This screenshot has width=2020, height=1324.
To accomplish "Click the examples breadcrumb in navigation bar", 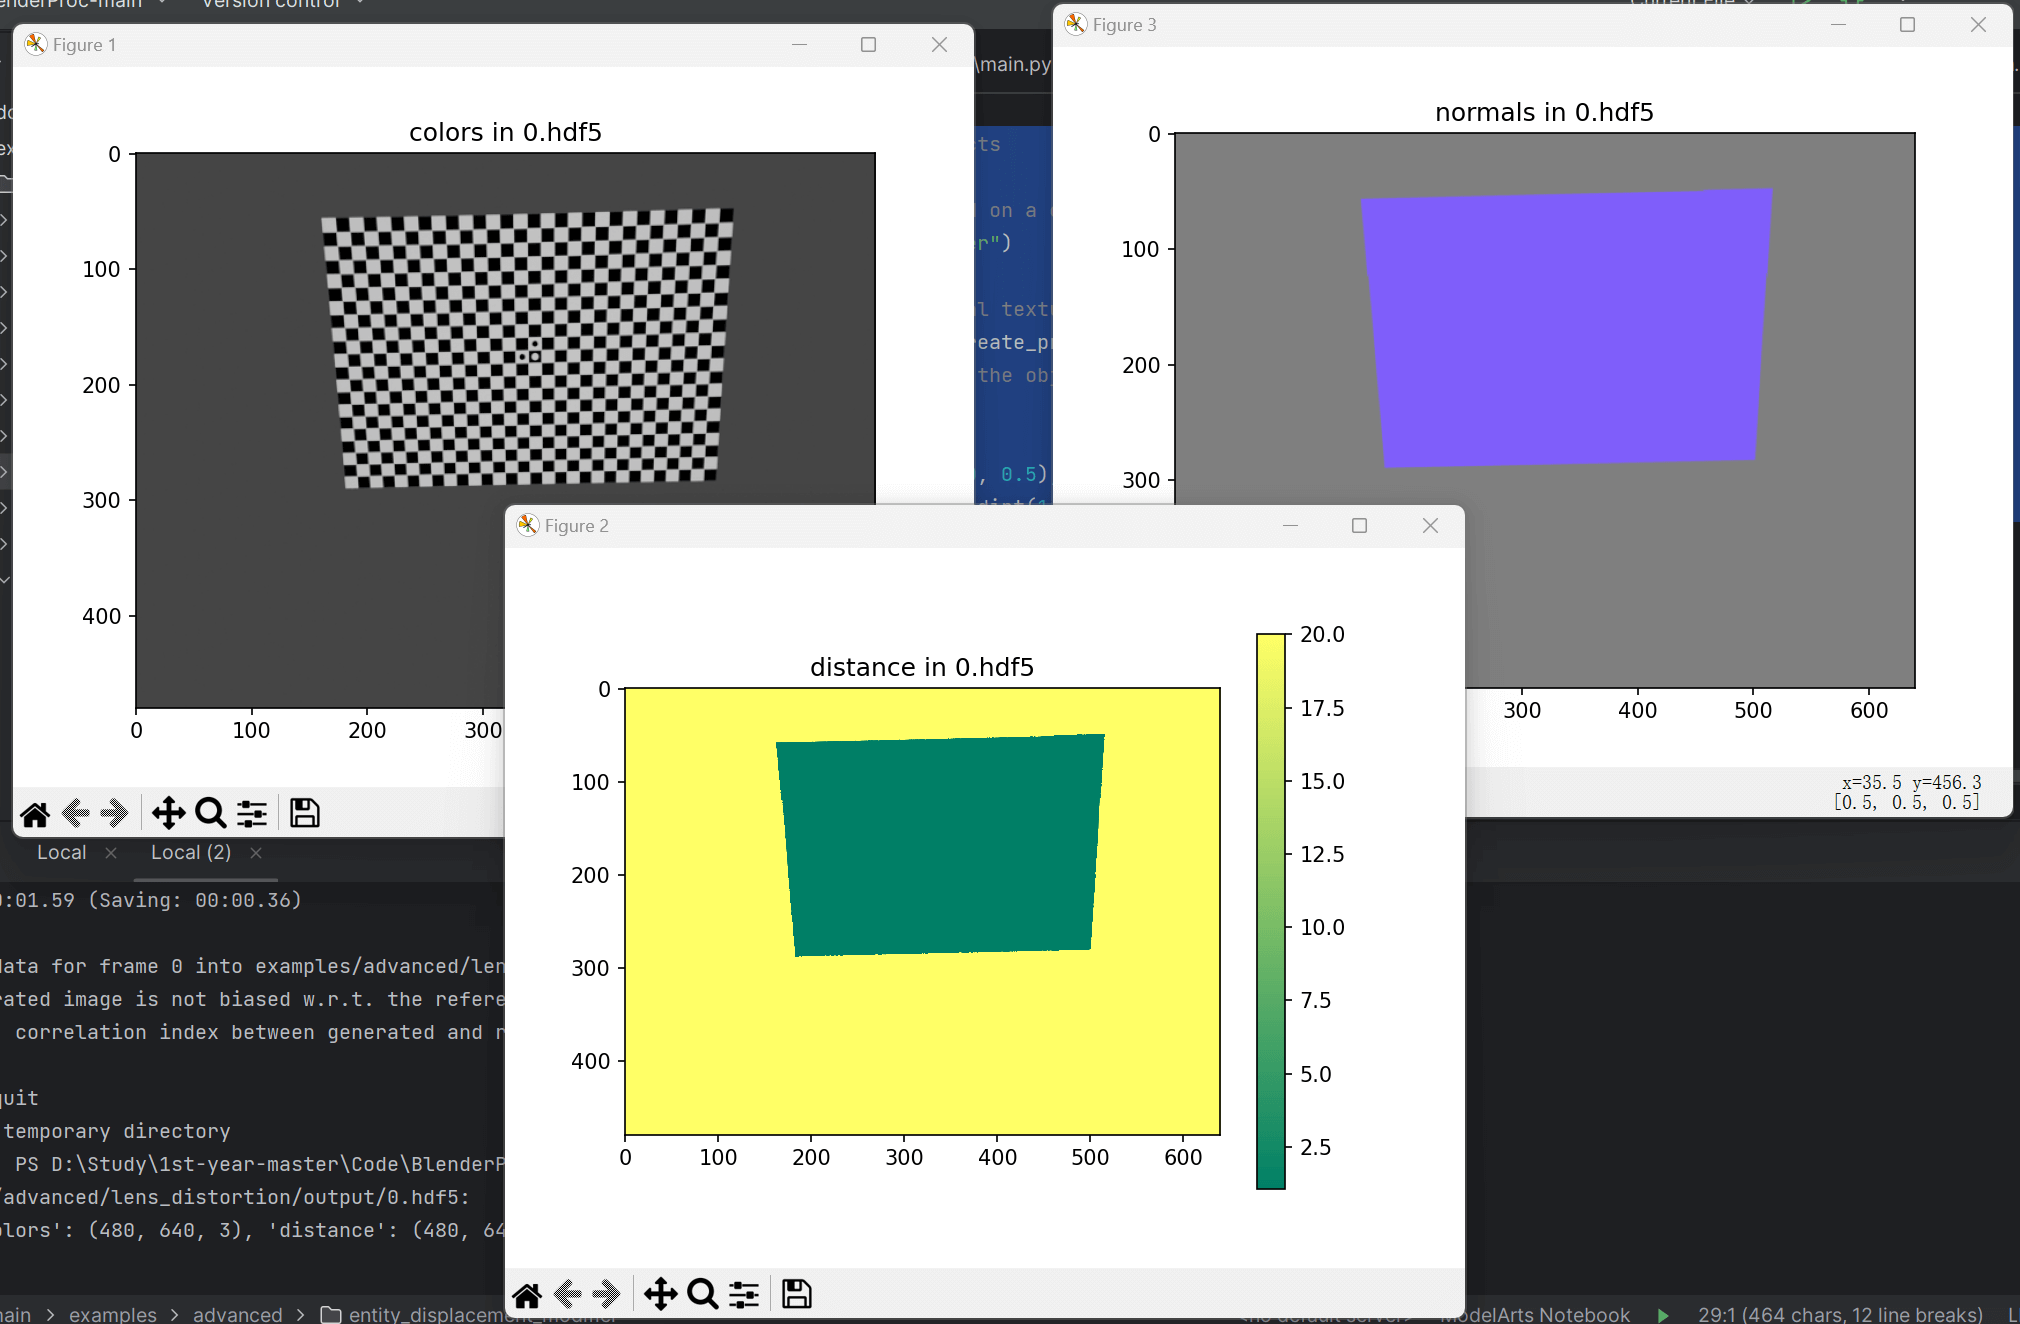I will pos(112,1314).
